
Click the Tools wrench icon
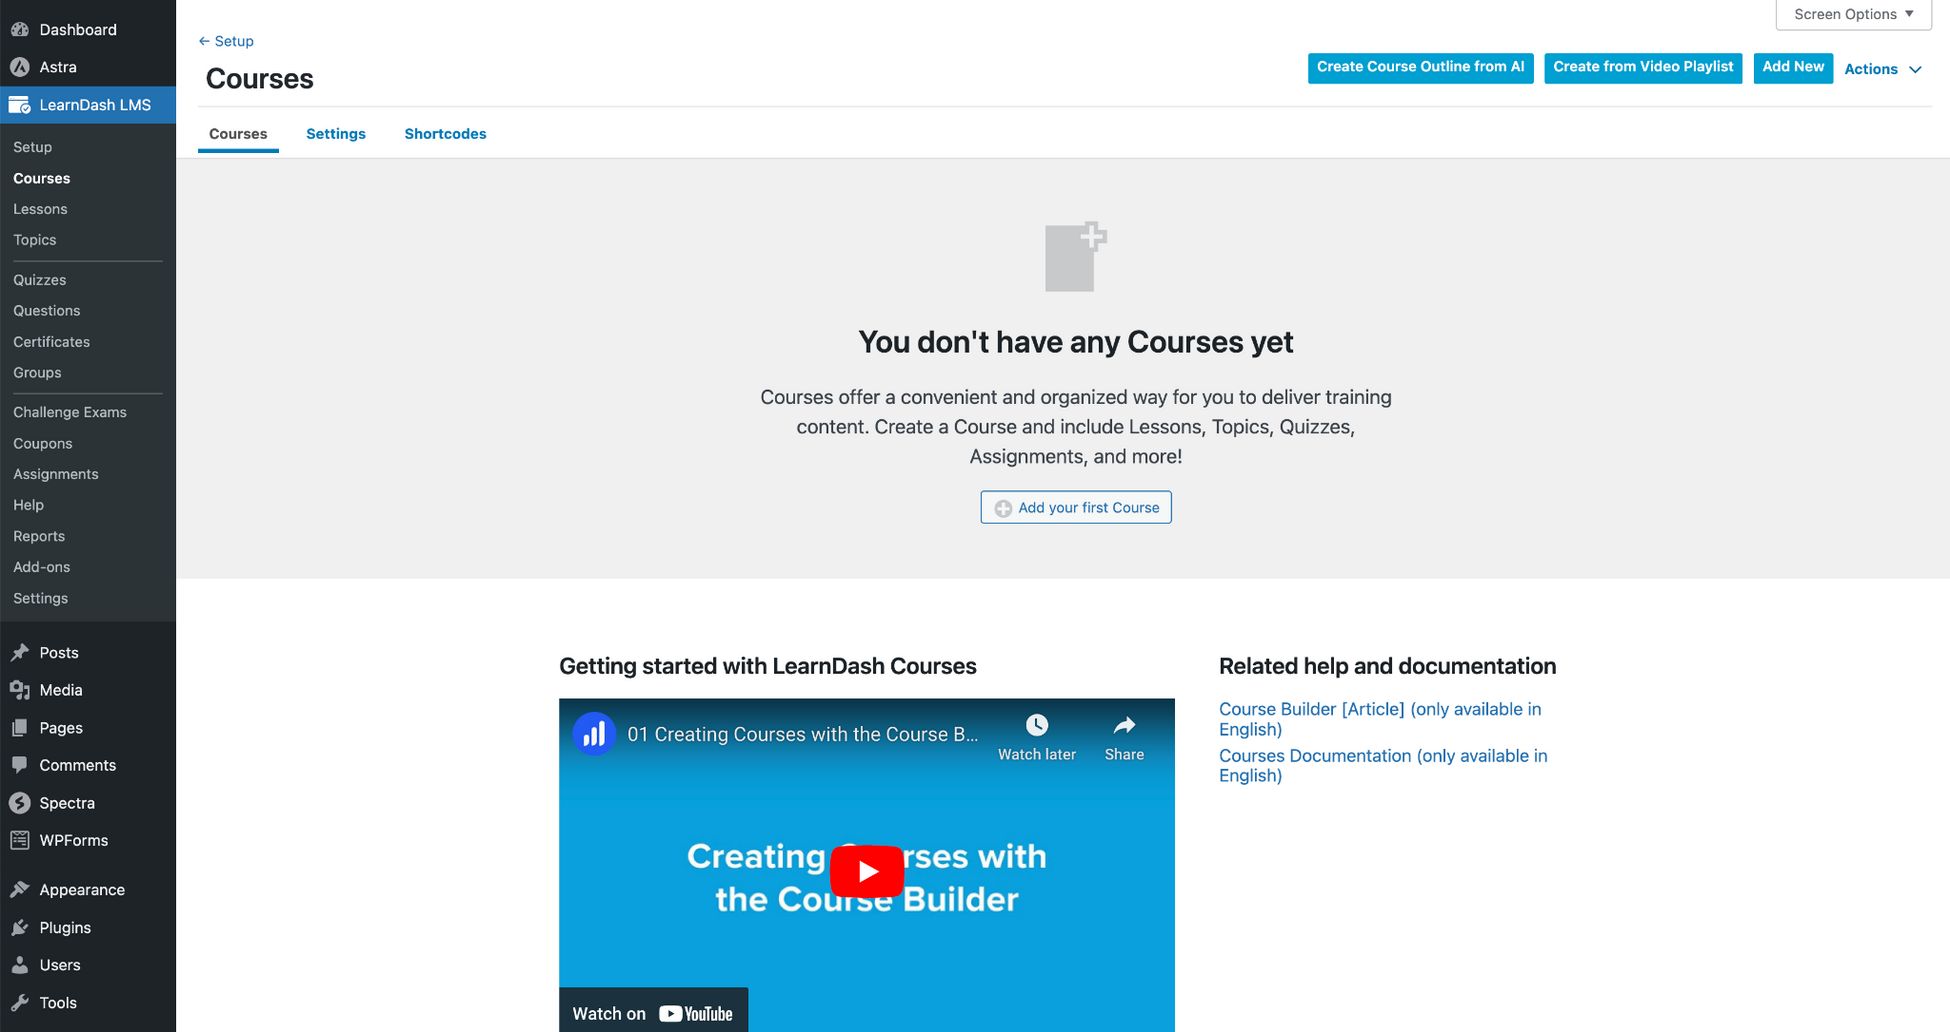pyautogui.click(x=21, y=1002)
